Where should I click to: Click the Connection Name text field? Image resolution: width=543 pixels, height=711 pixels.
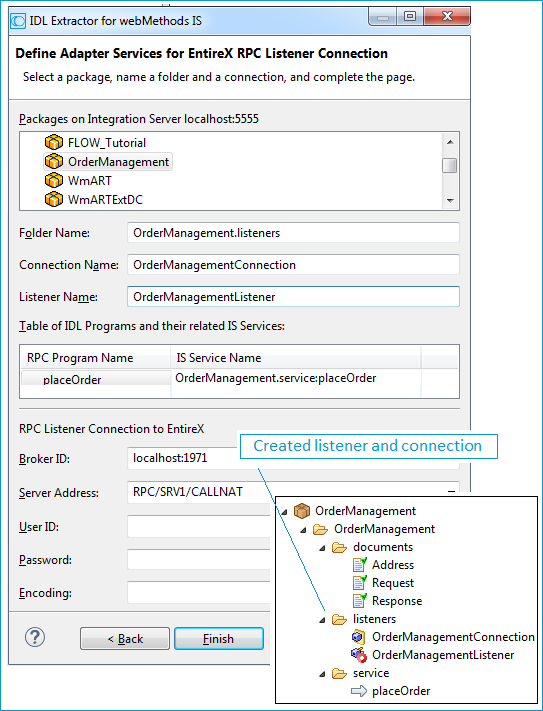coord(293,265)
